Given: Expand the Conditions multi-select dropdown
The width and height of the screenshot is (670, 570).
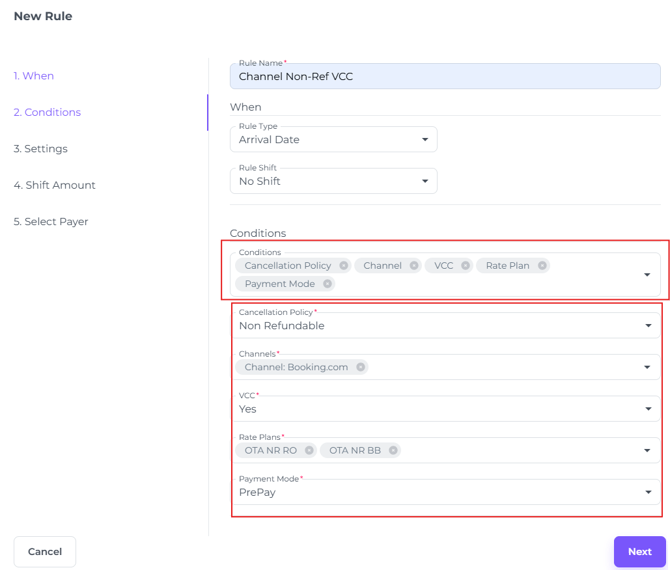Looking at the screenshot, I should tap(647, 275).
